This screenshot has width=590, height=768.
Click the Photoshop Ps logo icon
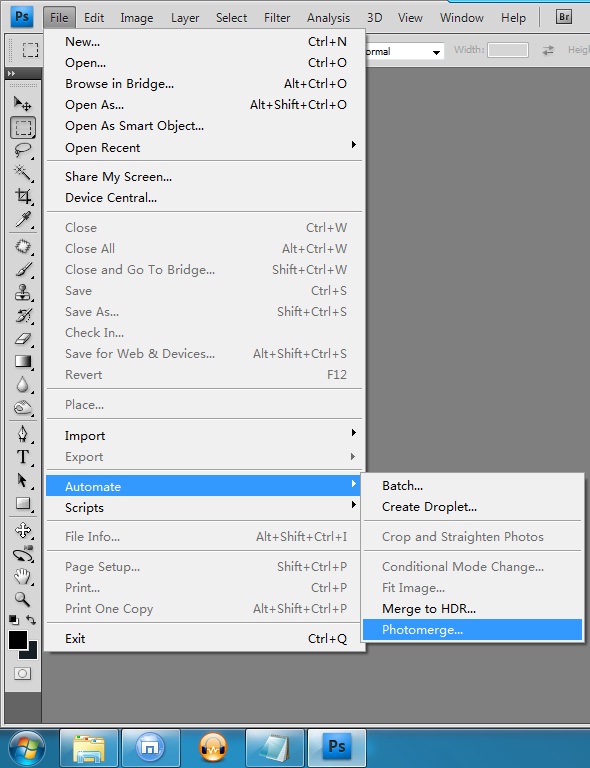tap(22, 17)
